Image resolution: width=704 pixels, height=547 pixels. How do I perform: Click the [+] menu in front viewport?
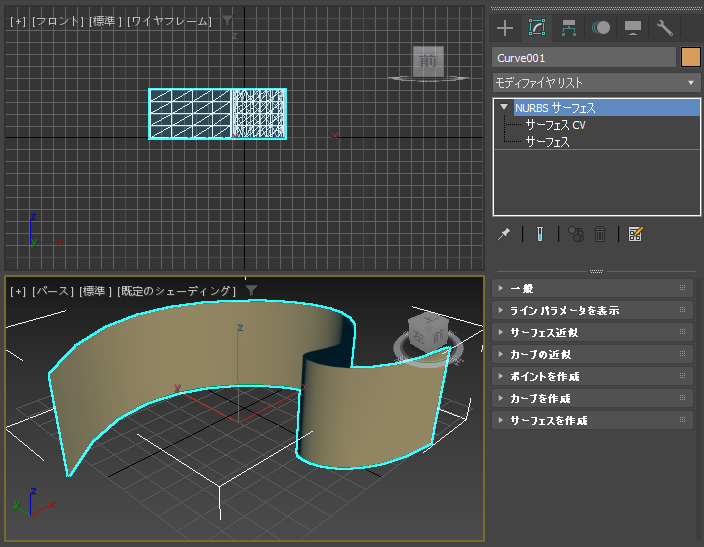pos(18,21)
